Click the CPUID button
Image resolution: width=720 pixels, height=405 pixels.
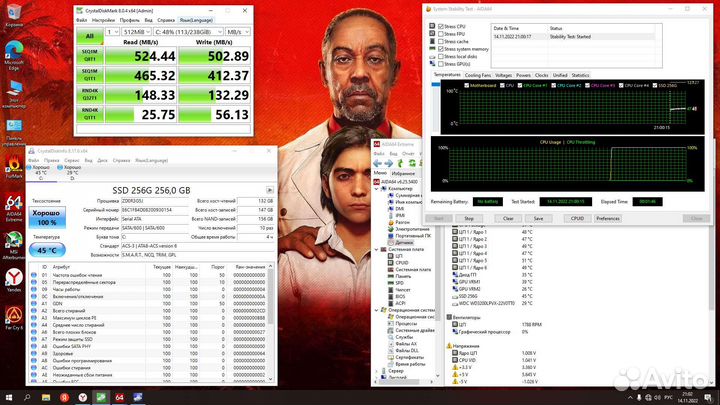(577, 217)
